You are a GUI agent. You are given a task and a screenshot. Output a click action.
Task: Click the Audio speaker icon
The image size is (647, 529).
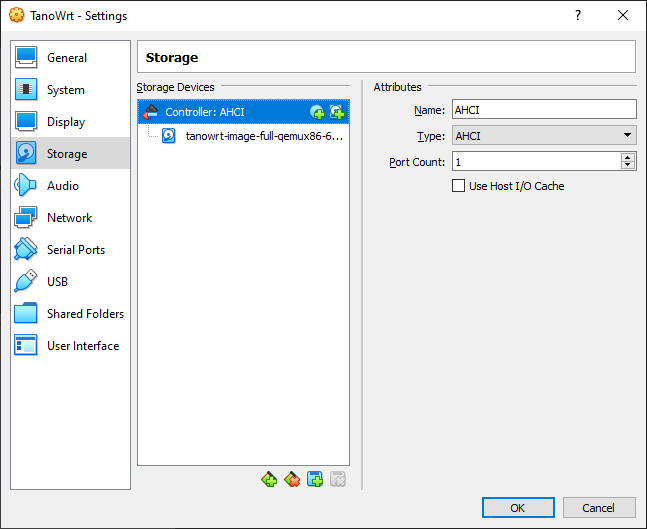[x=26, y=185]
